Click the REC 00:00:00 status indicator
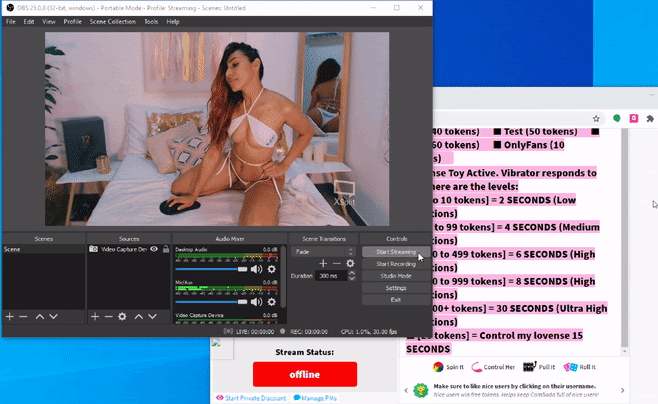 [x=304, y=331]
